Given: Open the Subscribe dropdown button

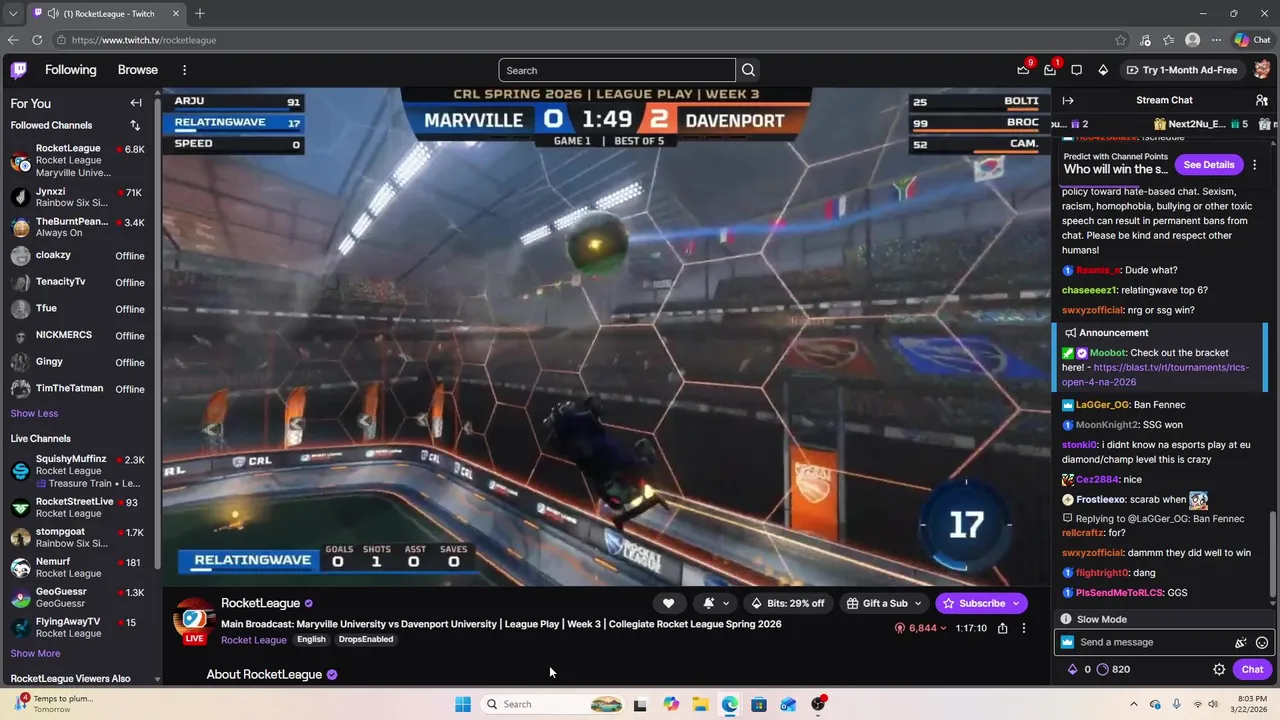Looking at the screenshot, I should tap(982, 603).
